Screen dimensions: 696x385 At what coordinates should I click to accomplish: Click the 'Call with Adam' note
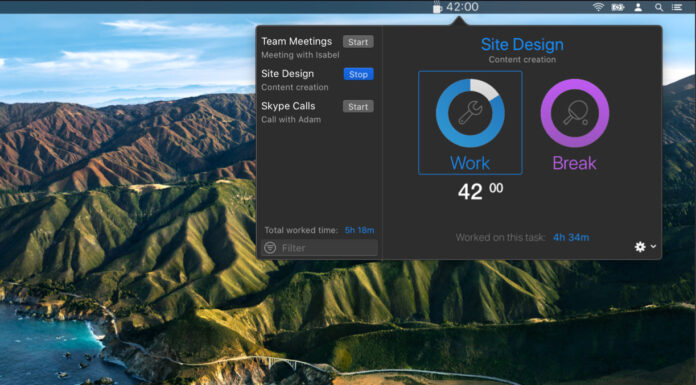coord(291,119)
